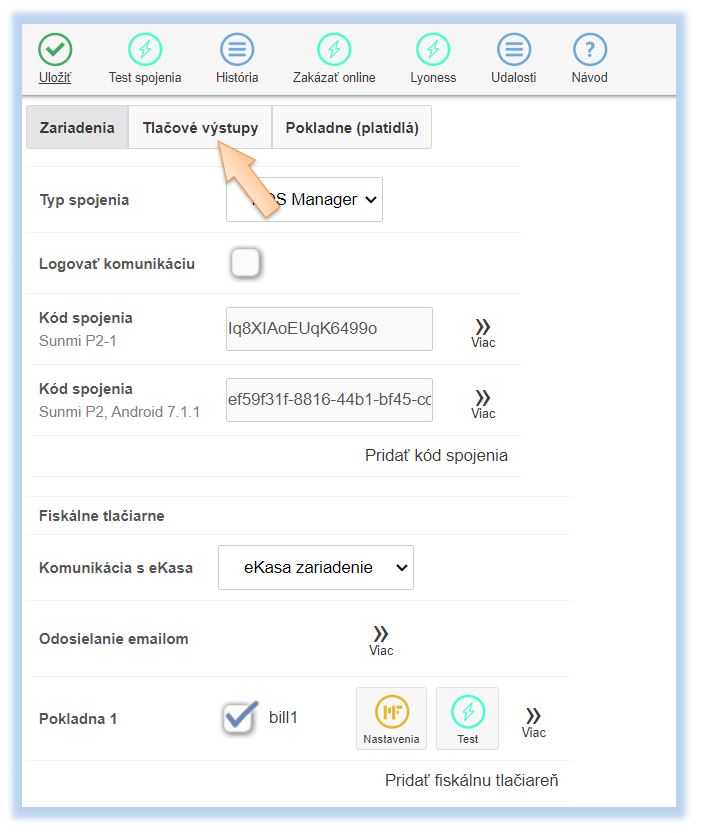The image size is (701, 833).
Task: Expand Viac for Odosielanie emailom
Action: click(x=381, y=640)
